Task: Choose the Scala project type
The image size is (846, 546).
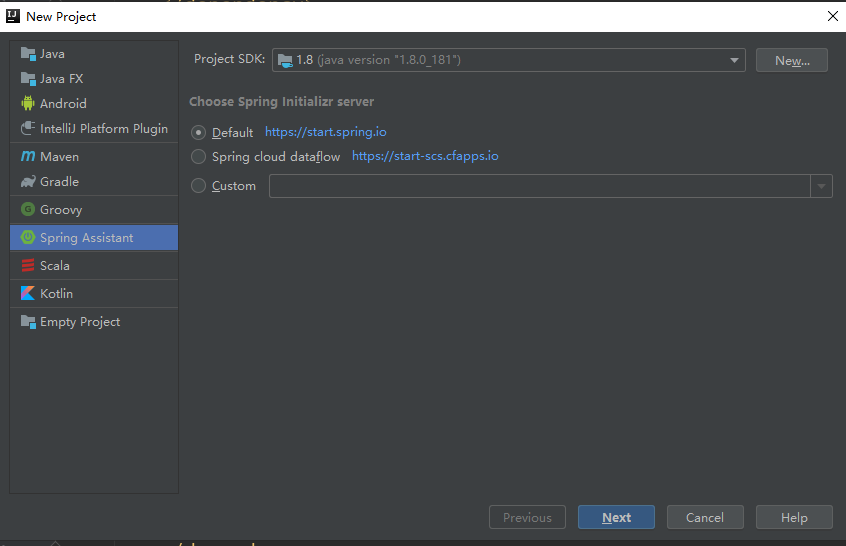Action: [94, 265]
